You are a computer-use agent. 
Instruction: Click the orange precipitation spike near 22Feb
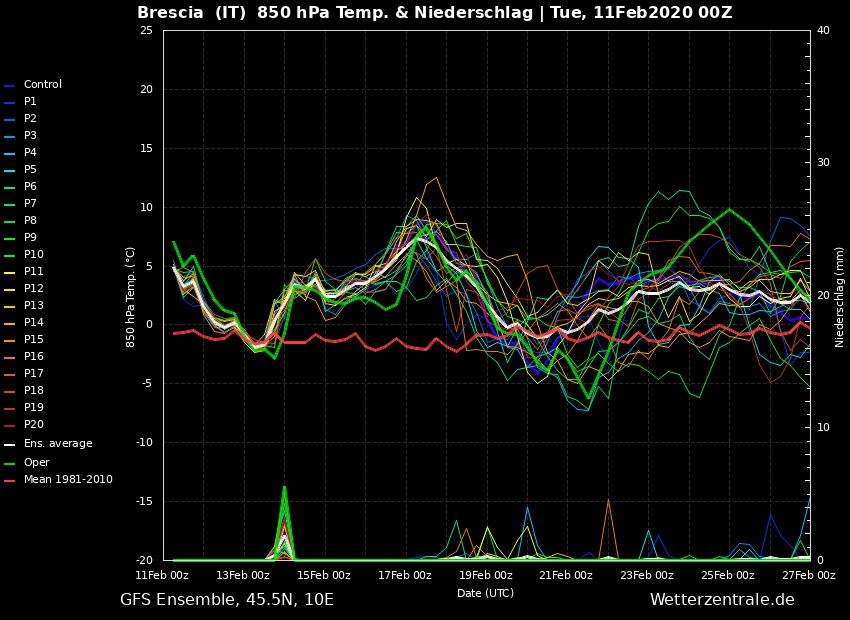(608, 528)
